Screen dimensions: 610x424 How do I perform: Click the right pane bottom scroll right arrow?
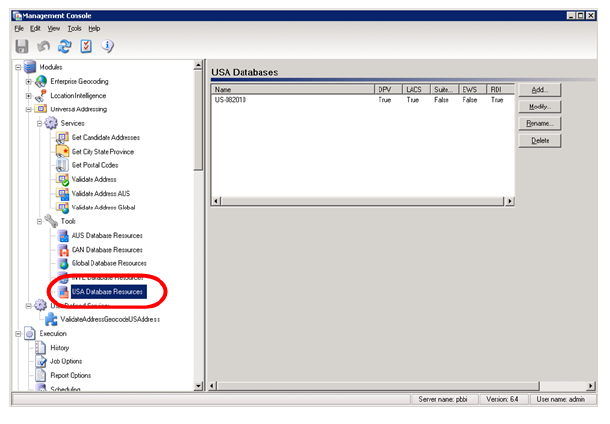coord(591,386)
